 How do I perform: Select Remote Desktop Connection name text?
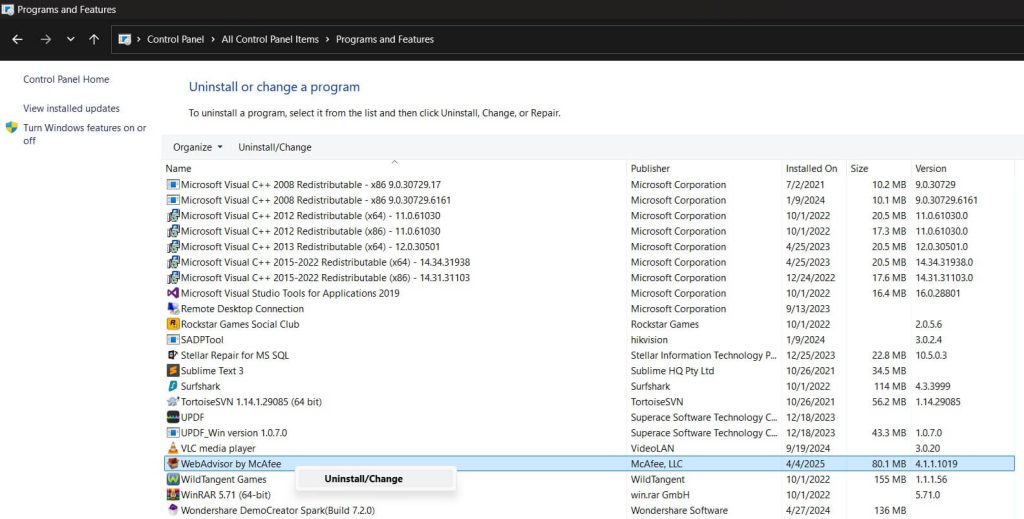coord(242,309)
